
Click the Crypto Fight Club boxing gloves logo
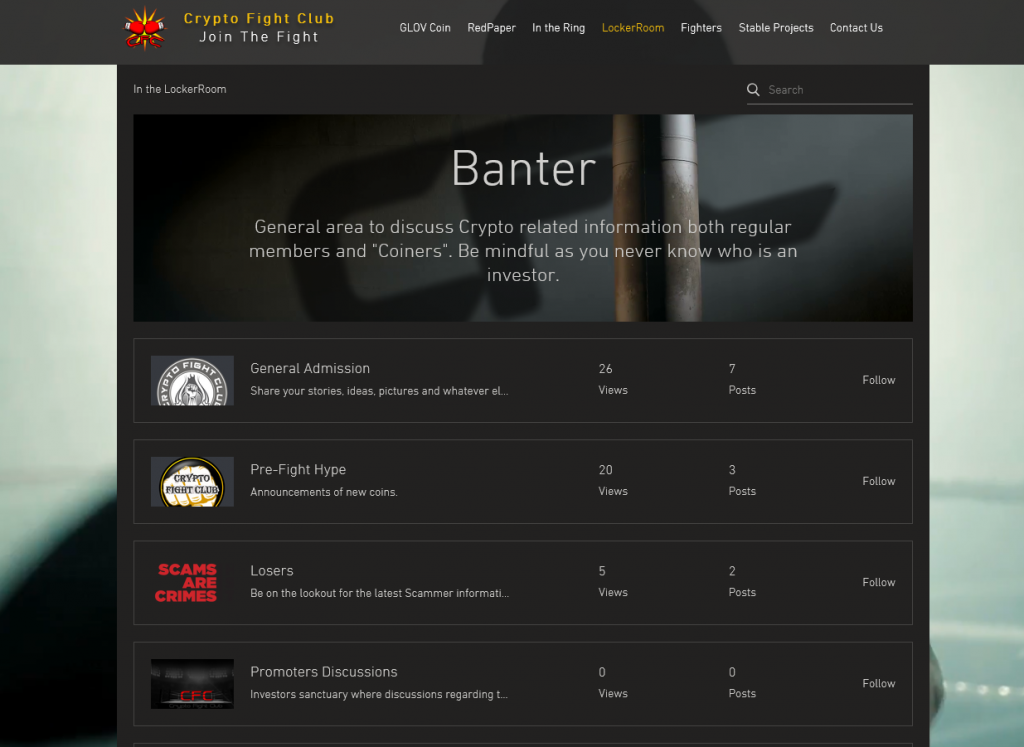[144, 28]
